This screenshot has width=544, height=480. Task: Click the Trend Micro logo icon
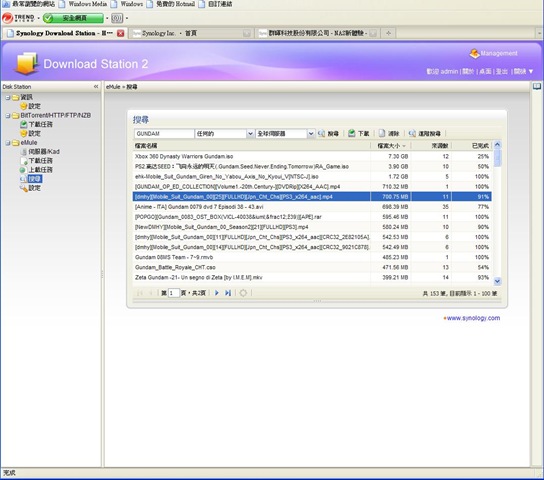[x=8, y=18]
